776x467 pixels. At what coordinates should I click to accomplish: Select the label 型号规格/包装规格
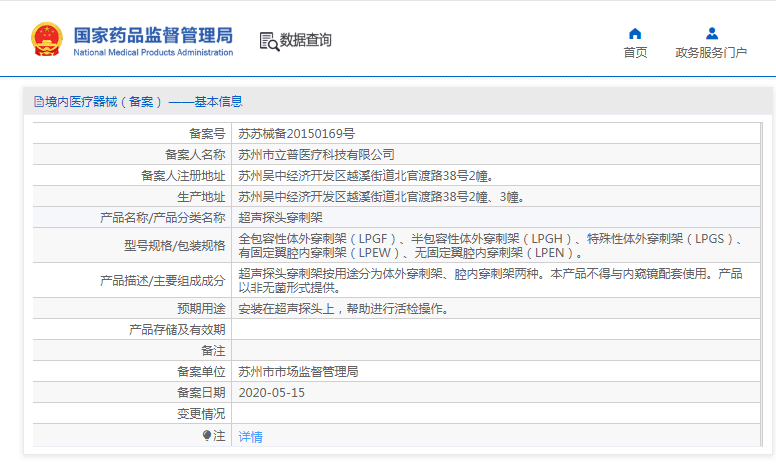click(x=175, y=246)
